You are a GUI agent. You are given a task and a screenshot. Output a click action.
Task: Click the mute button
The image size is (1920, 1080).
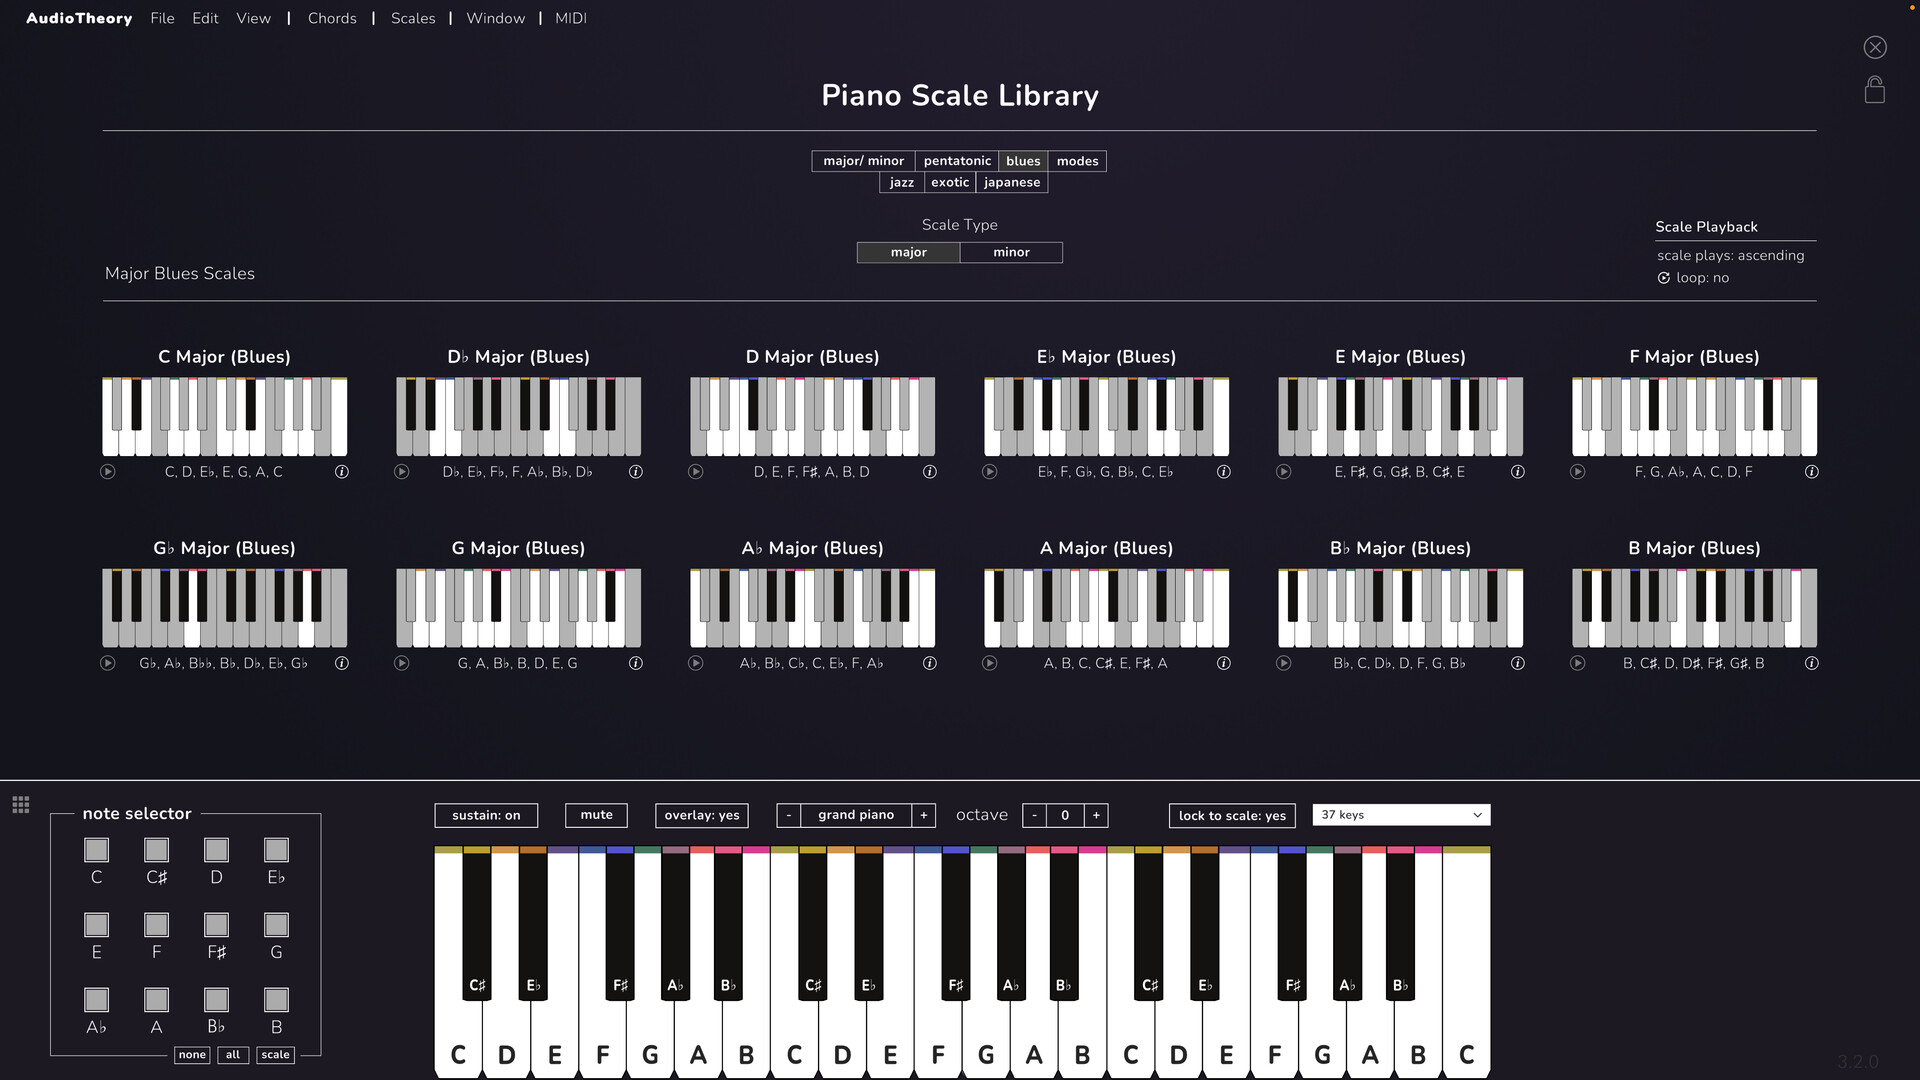pyautogui.click(x=596, y=815)
